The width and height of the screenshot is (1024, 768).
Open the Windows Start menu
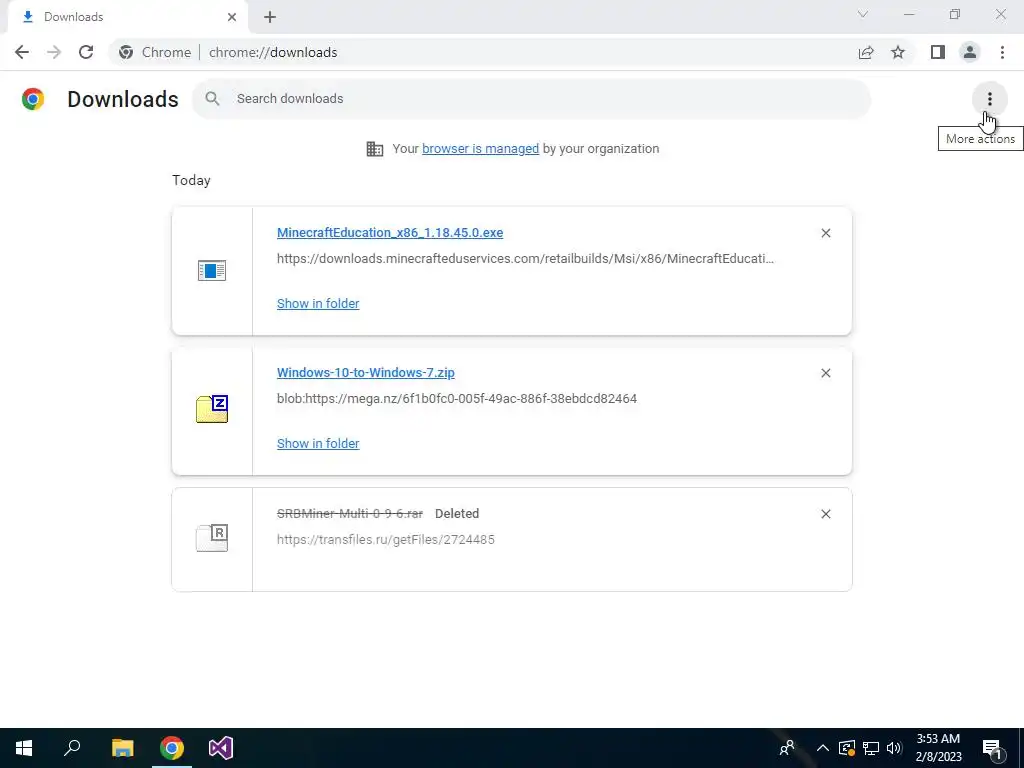pyautogui.click(x=24, y=748)
